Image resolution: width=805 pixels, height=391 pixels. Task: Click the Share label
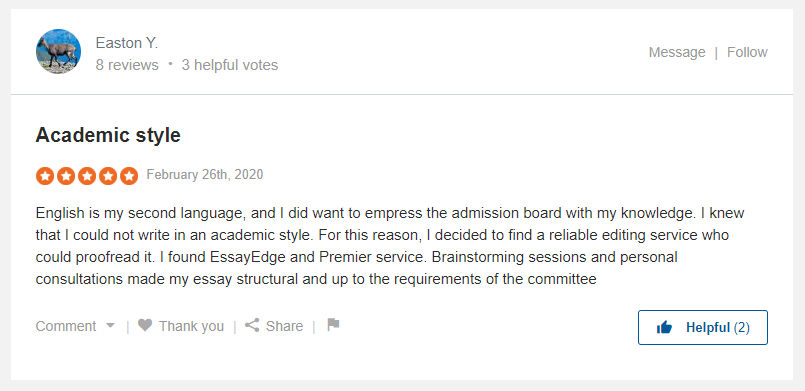(284, 326)
